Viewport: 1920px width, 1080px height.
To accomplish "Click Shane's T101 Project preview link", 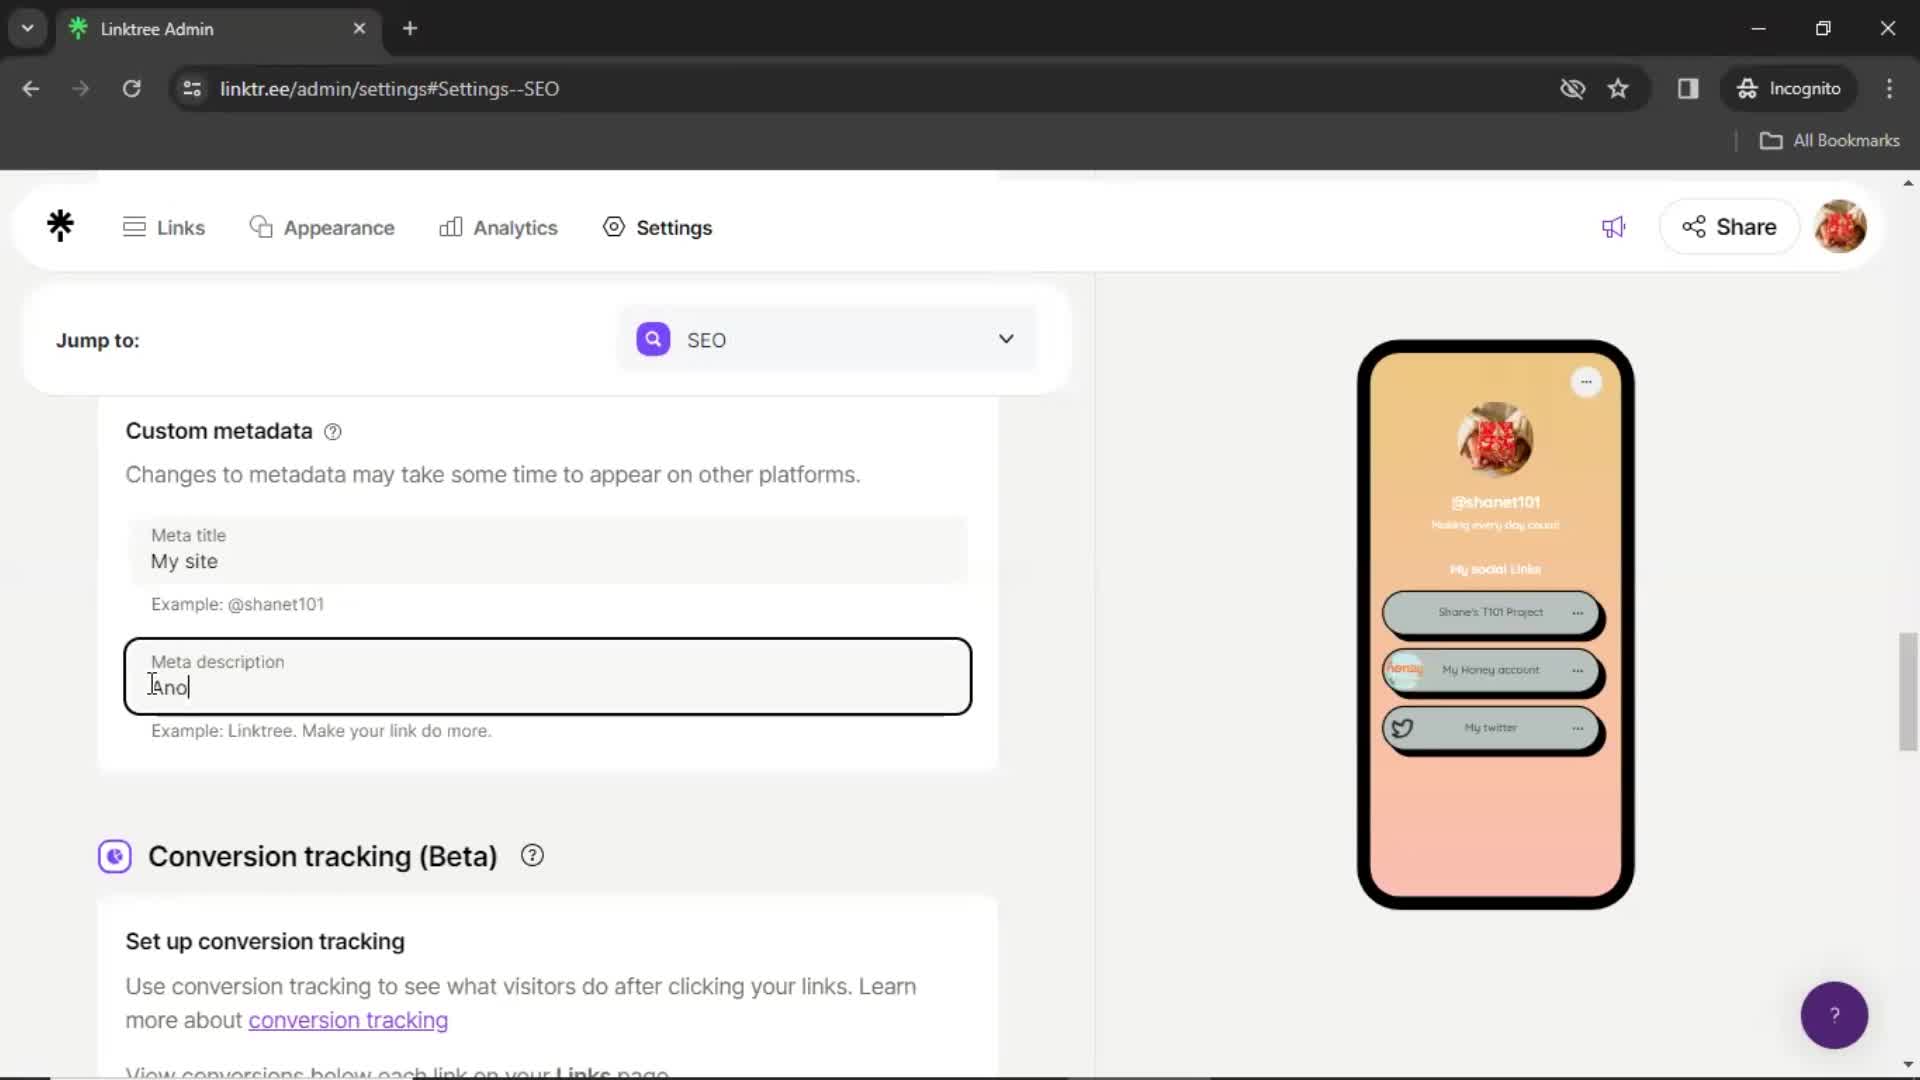I will (x=1490, y=612).
